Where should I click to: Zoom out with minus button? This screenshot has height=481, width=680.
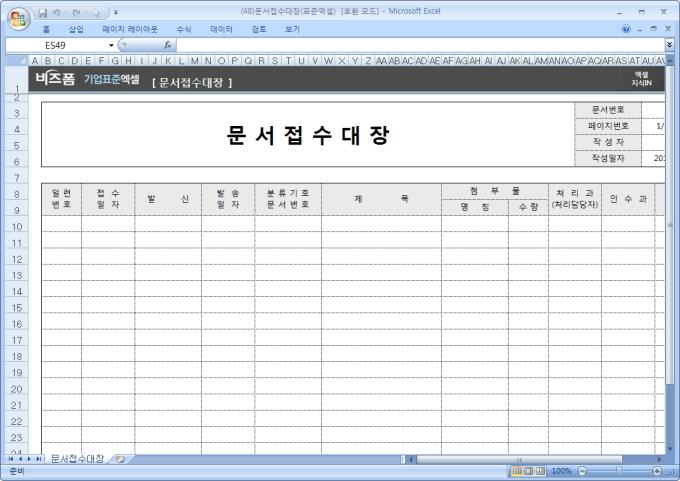coord(582,471)
